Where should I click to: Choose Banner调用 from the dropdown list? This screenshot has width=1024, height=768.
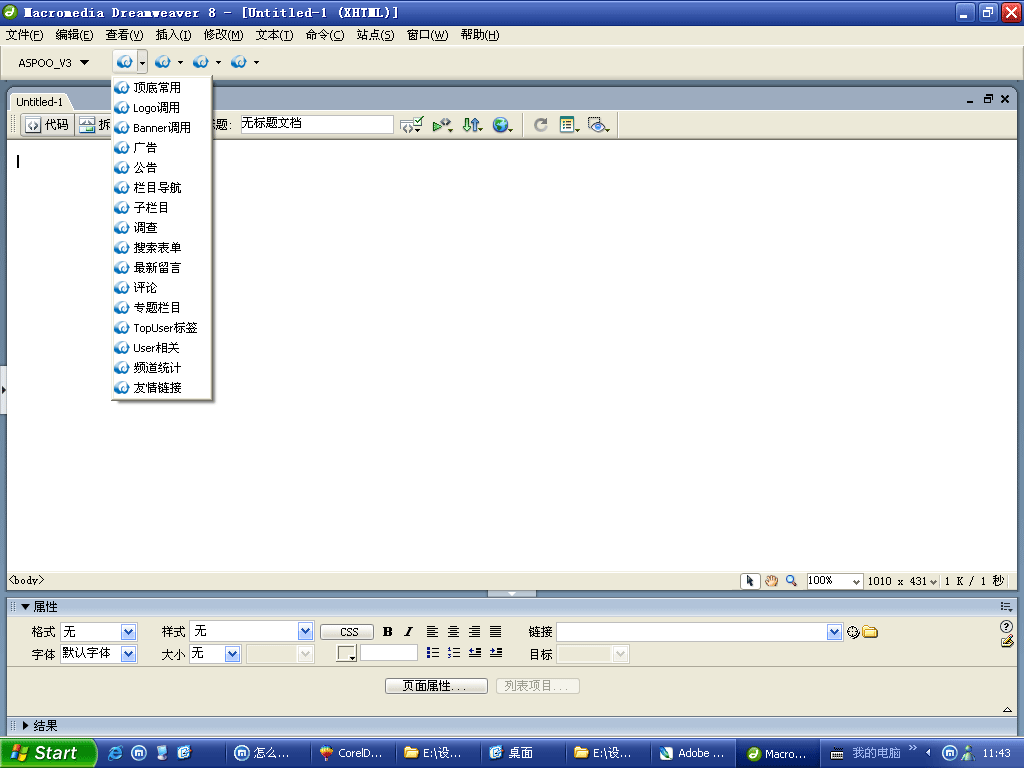(x=162, y=128)
